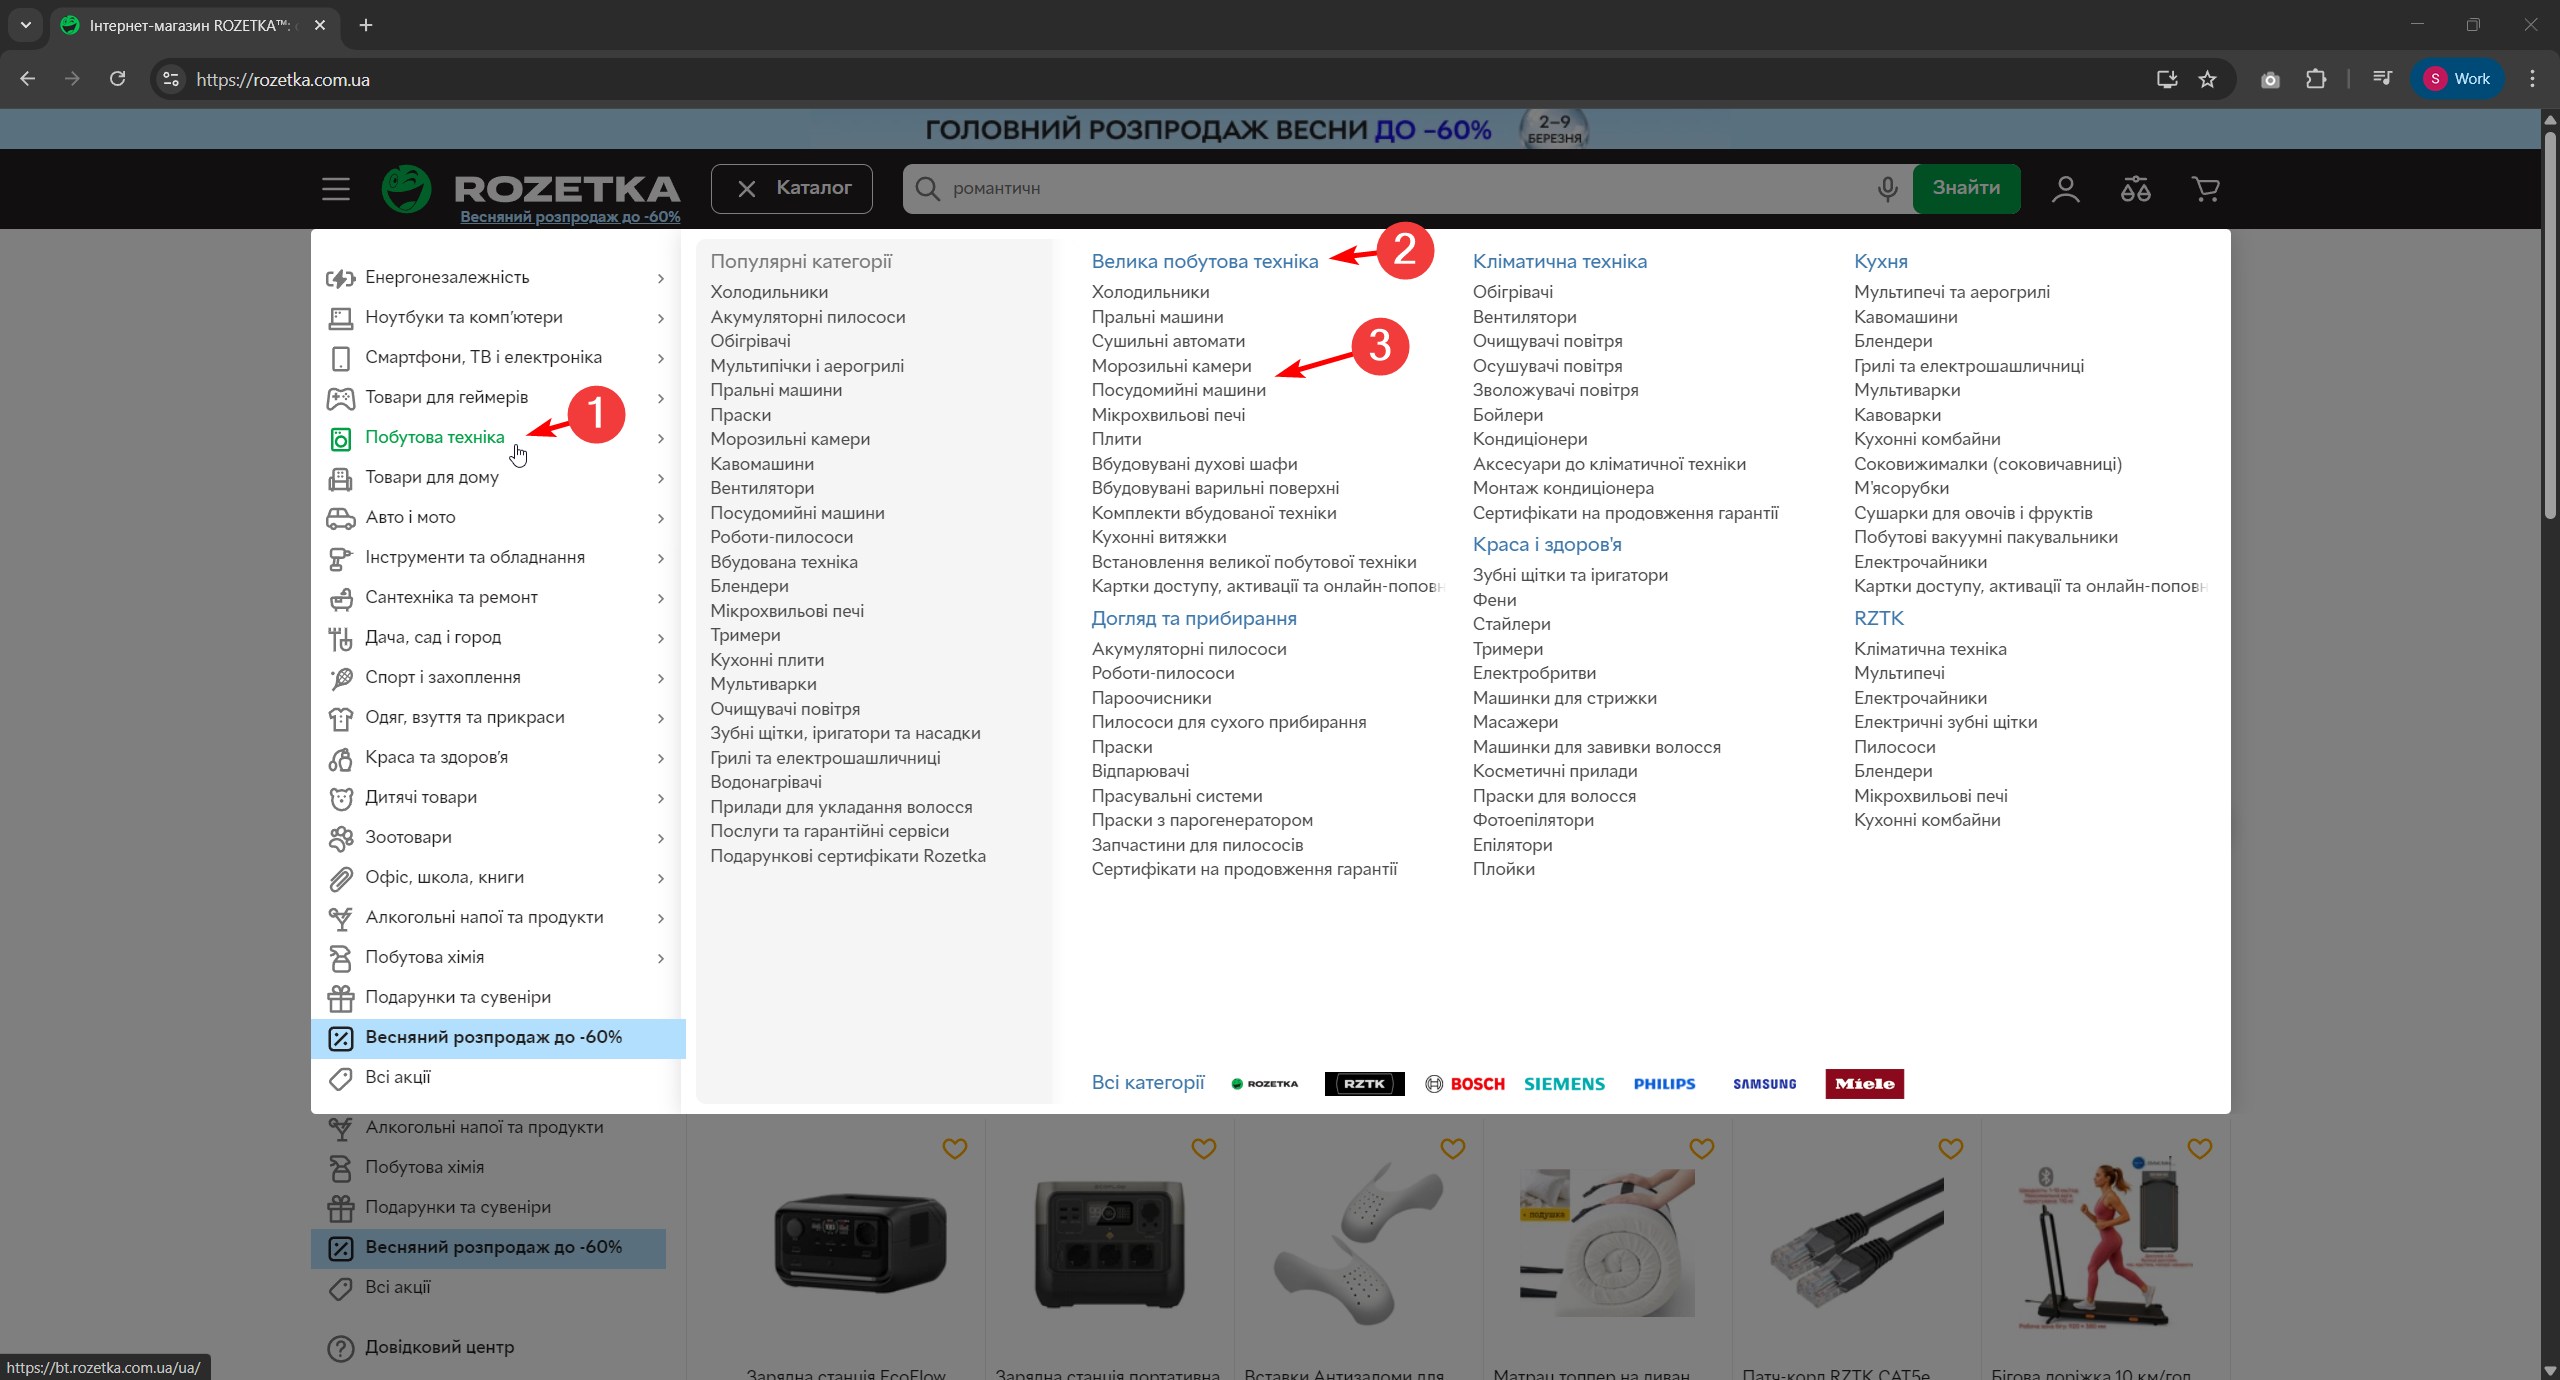Image resolution: width=2560 pixels, height=1380 pixels.
Task: Click the Rozetka smiley logo
Action: tap(406, 188)
